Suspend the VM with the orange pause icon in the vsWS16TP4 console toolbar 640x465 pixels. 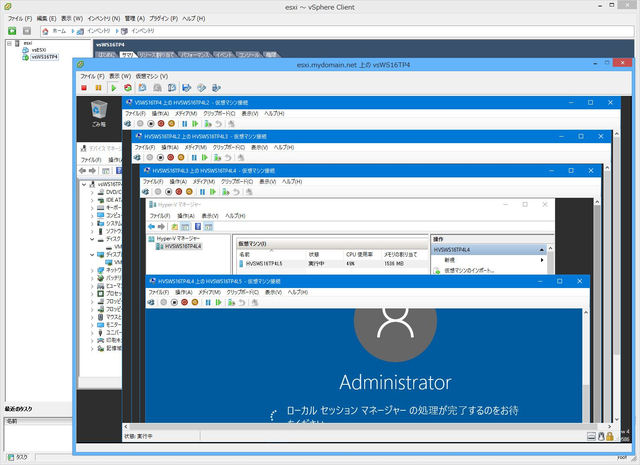click(x=98, y=88)
